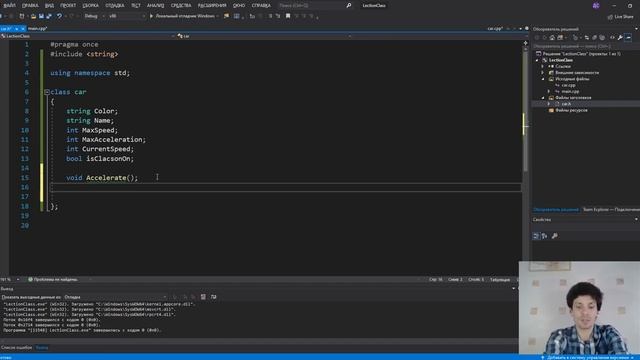The width and height of the screenshot is (640, 360).
Task: Click the Live Share button
Action: [620, 17]
